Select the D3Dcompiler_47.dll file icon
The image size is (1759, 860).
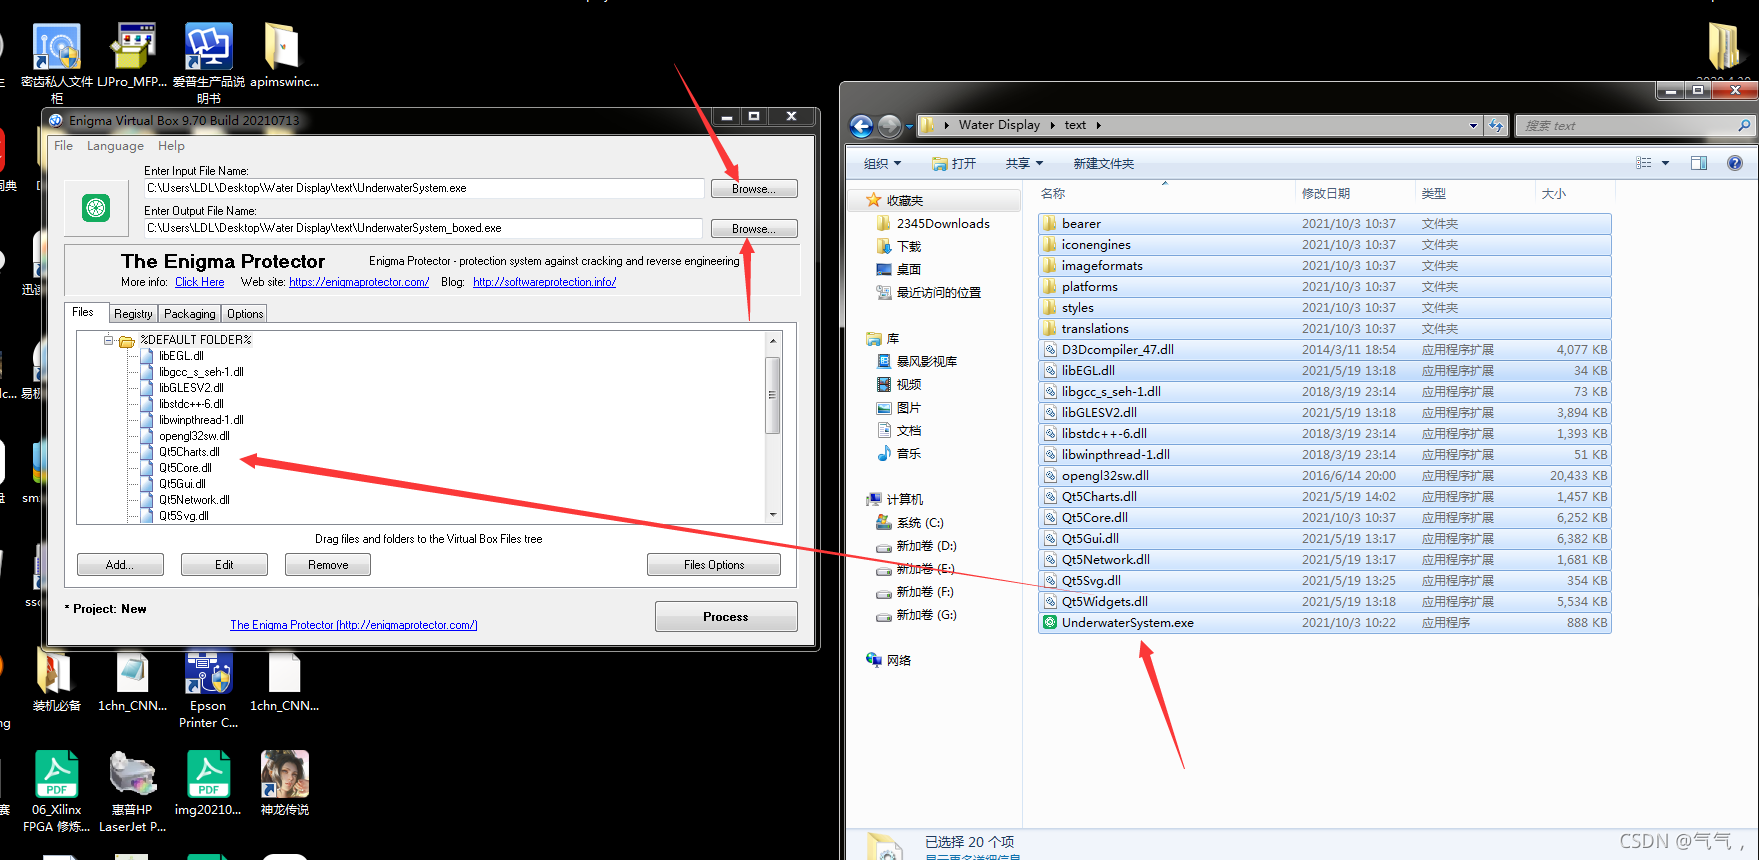tap(1050, 350)
